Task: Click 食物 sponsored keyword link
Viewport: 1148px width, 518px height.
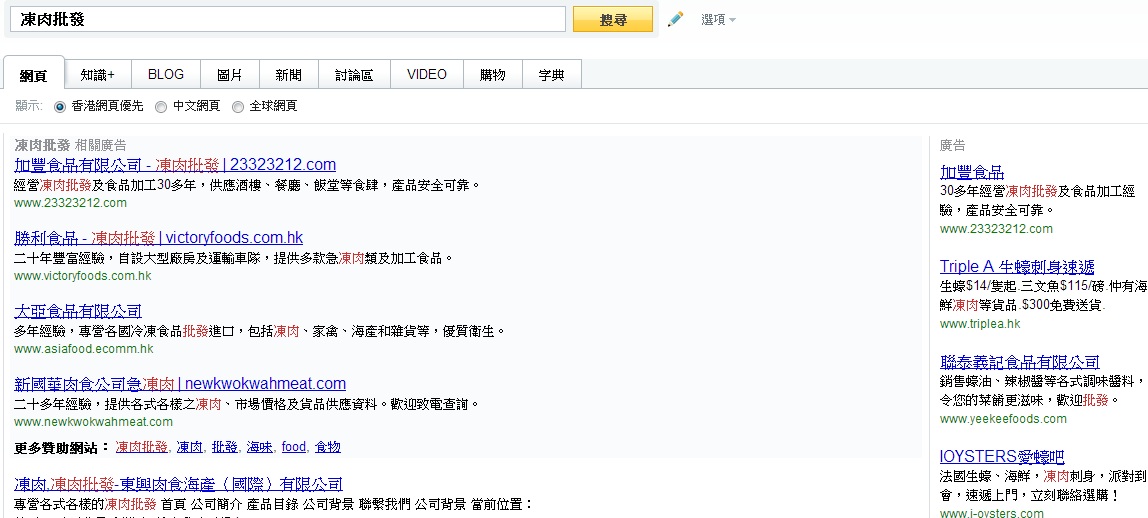Action: (328, 446)
